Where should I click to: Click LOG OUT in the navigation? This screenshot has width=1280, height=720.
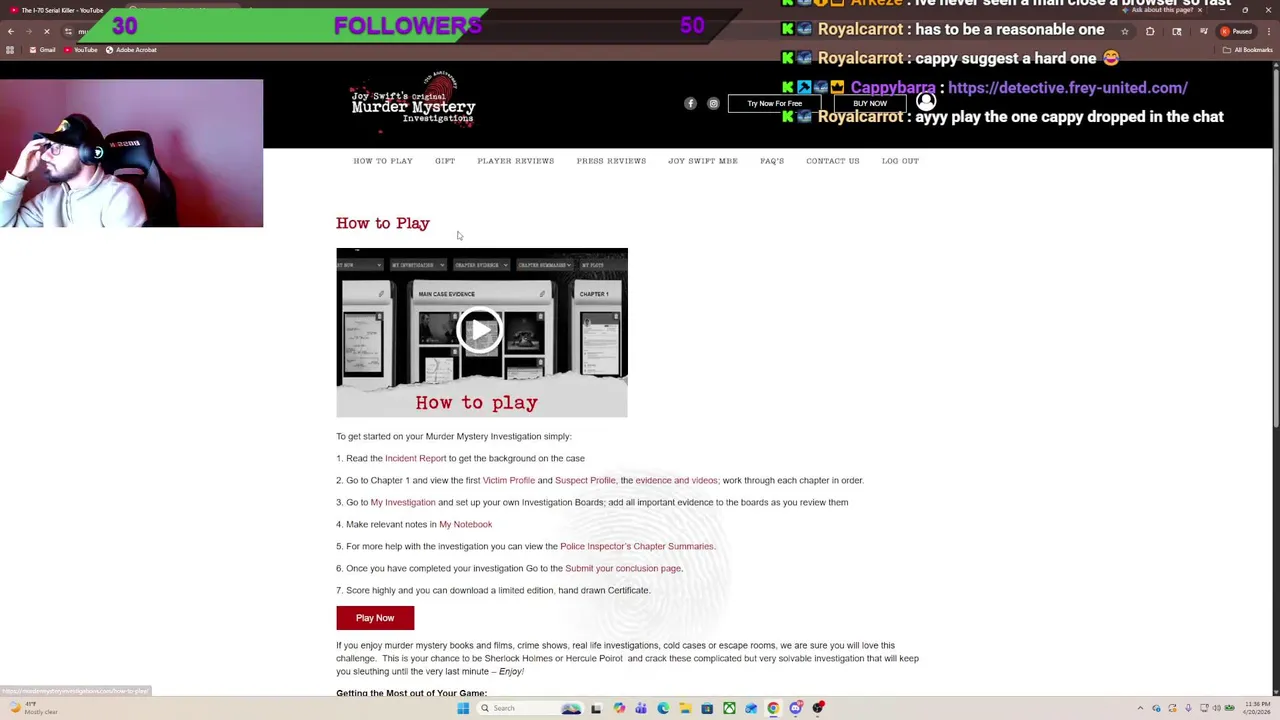[x=900, y=161]
